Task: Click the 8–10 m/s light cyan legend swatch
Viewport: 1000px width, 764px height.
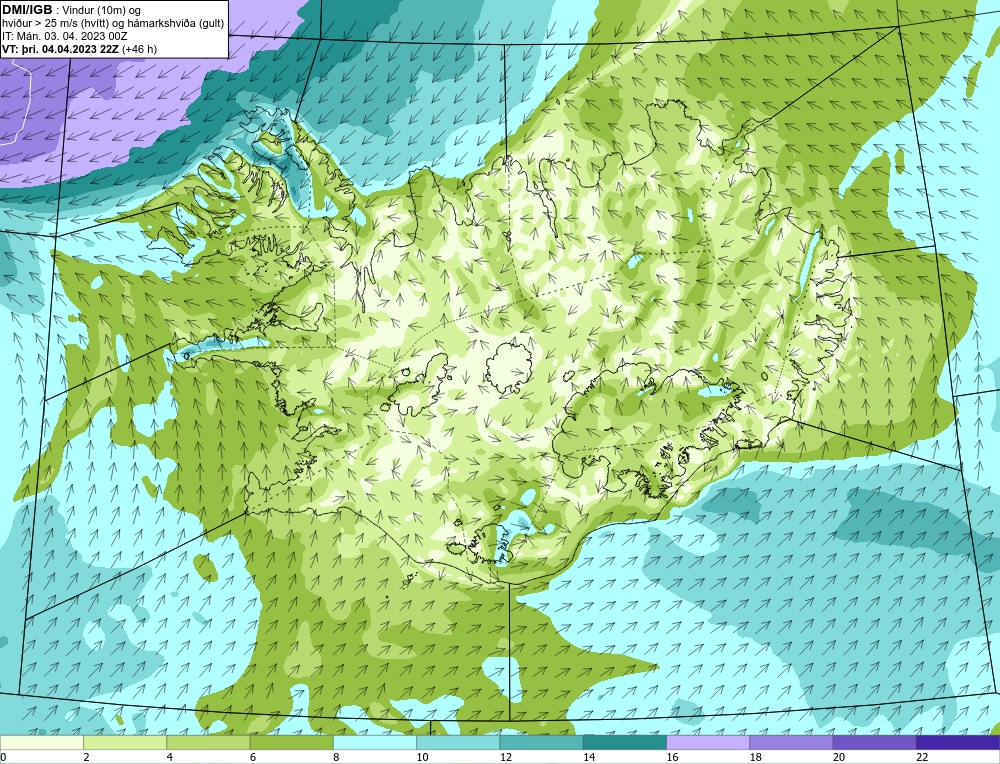Action: [x=375, y=743]
